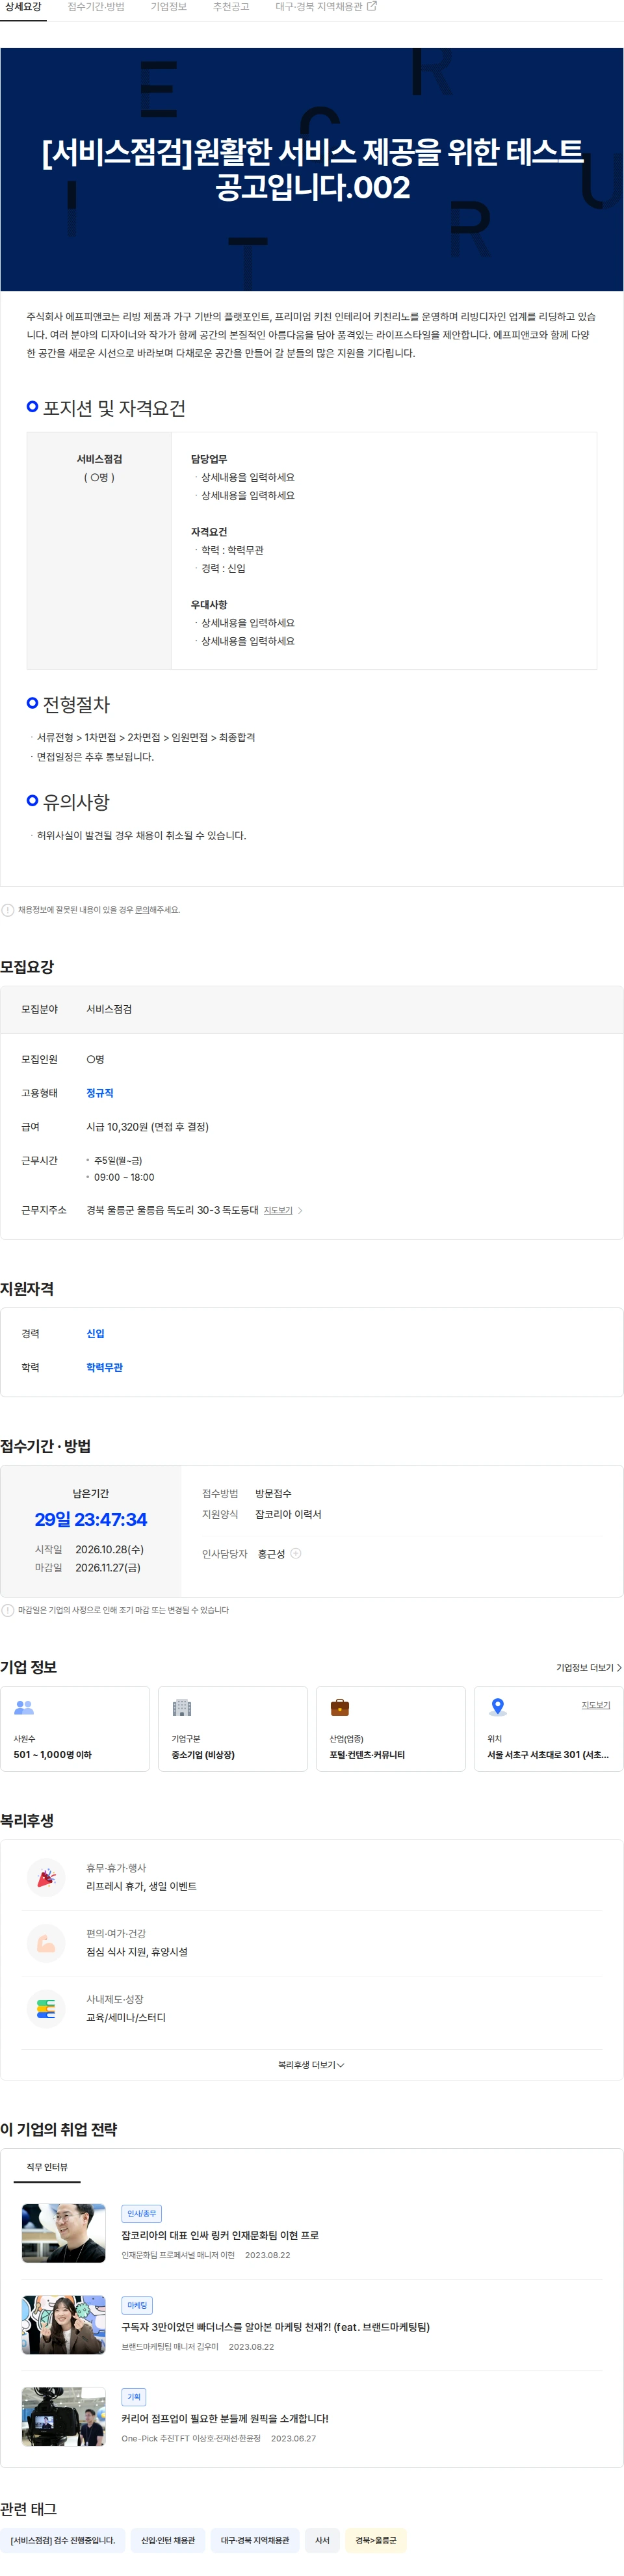Click the 신입·인턴 채용관 tag
Viewport: 624px width, 2576px height.
167,2540
